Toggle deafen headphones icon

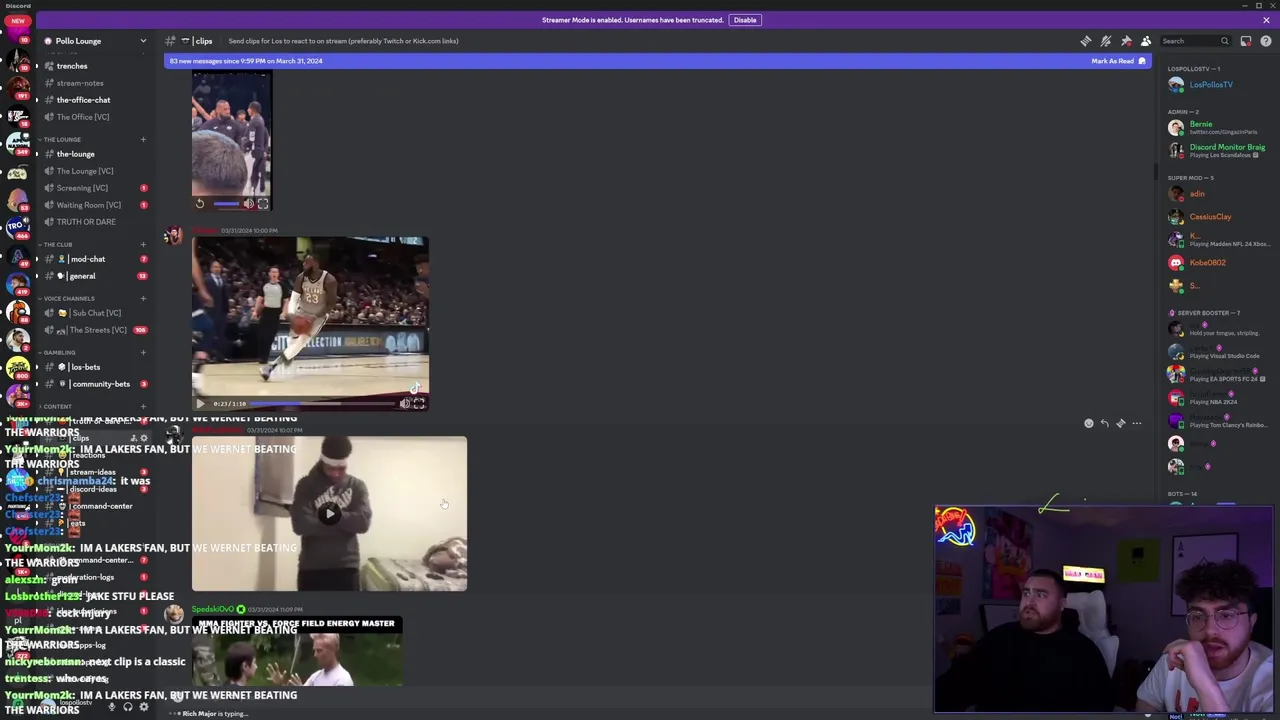pos(128,707)
